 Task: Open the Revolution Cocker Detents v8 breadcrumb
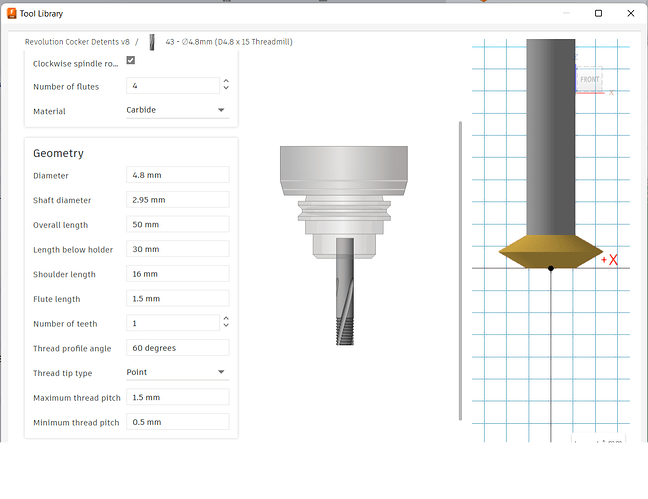77,42
